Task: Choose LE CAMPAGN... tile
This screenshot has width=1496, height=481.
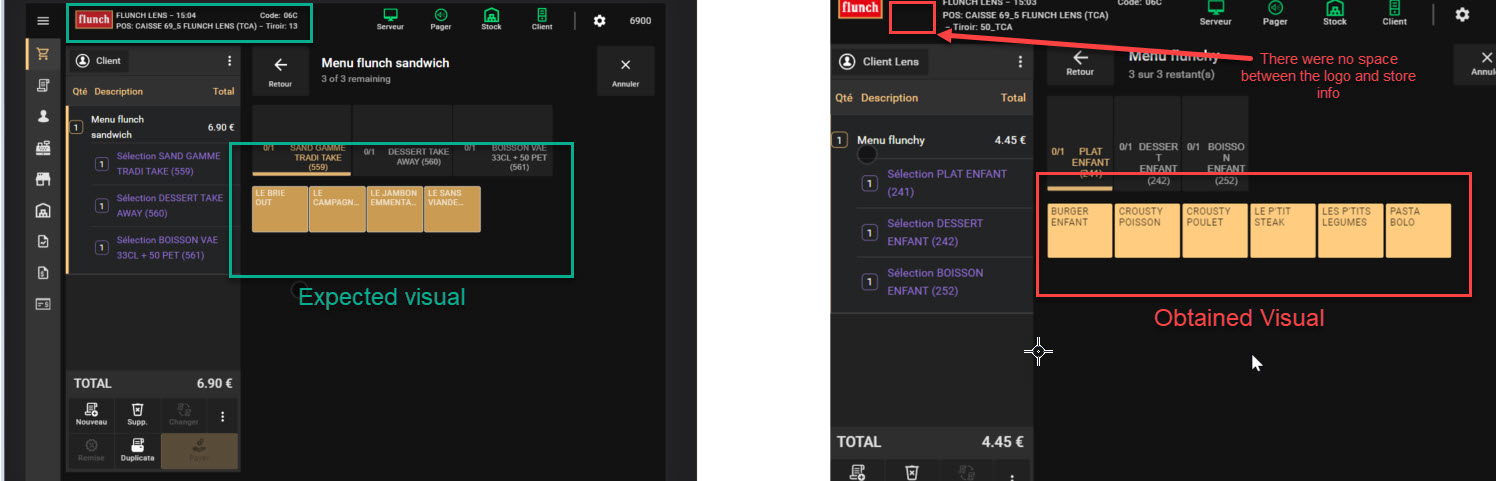Action: point(337,209)
